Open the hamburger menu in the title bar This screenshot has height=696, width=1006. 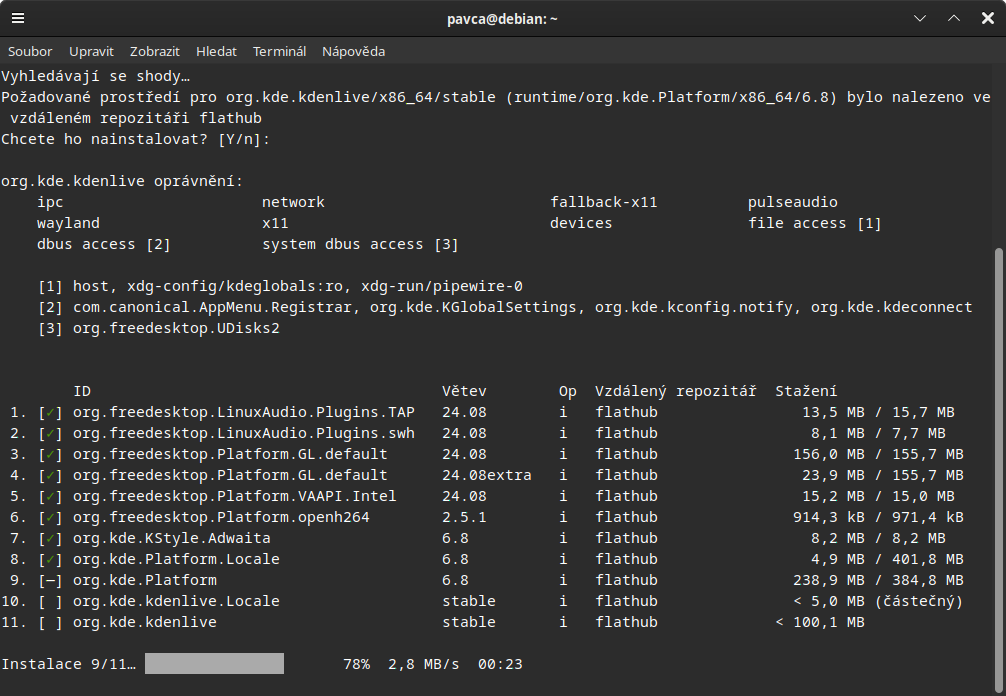pyautogui.click(x=19, y=19)
